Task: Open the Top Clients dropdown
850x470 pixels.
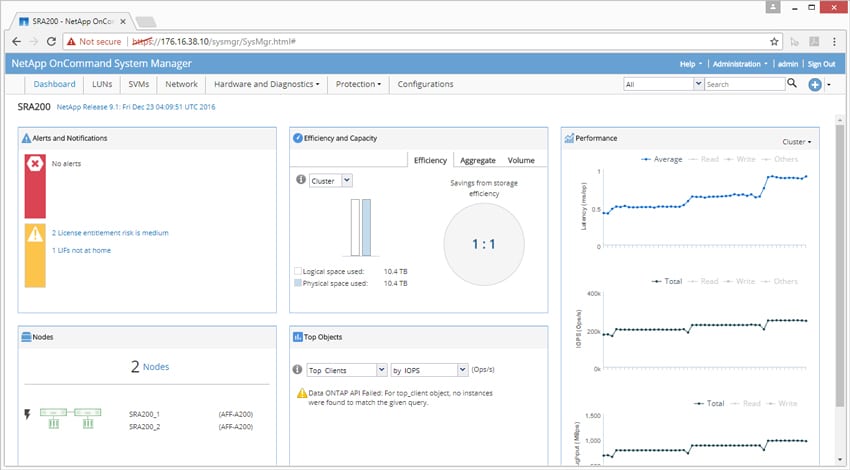Action: [347, 370]
